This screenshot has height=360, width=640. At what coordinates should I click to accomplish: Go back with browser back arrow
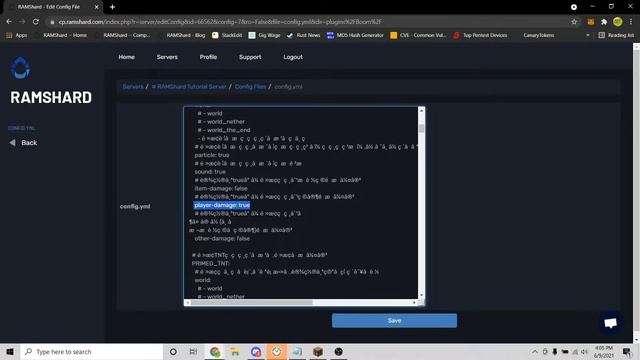point(9,22)
